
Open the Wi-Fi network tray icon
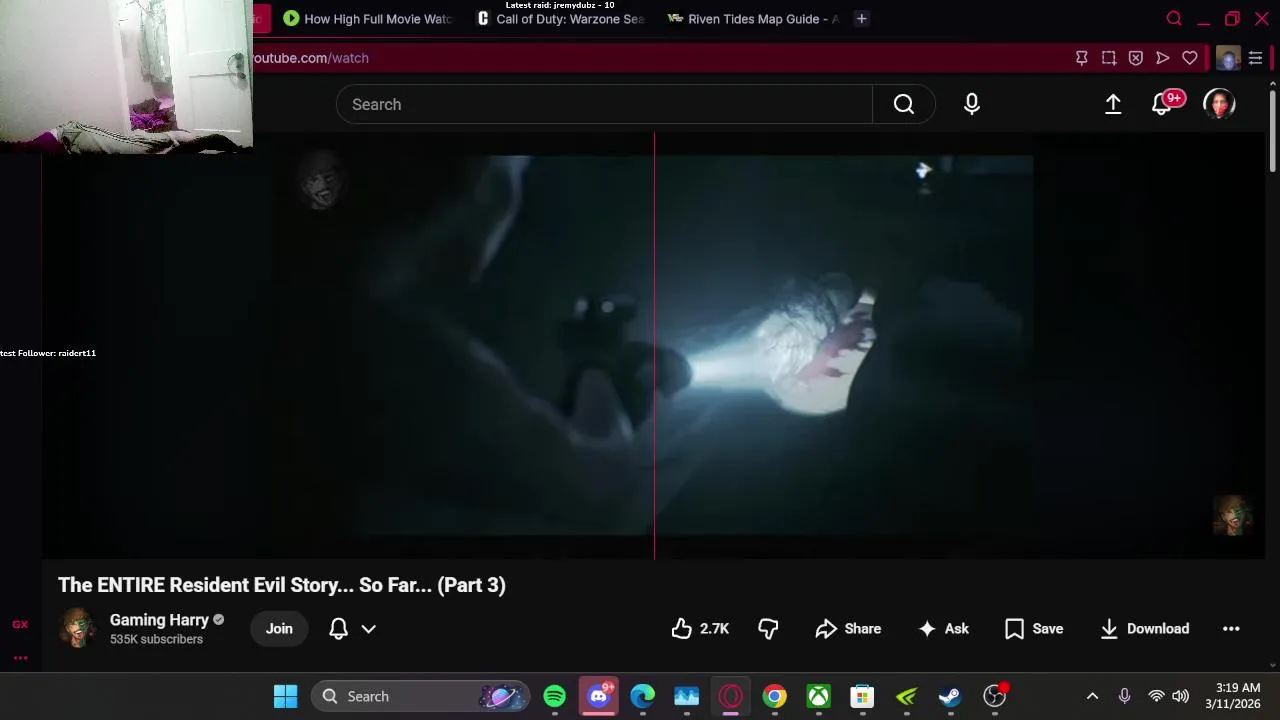click(x=1156, y=696)
